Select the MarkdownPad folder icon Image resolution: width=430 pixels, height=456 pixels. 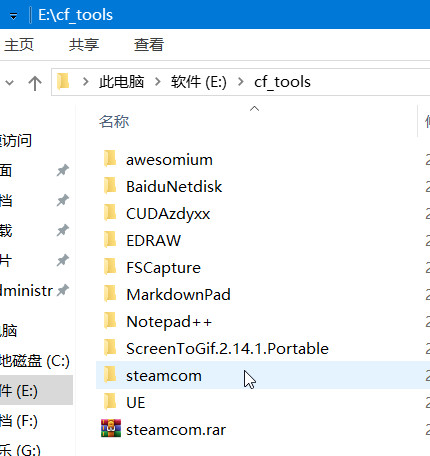click(110, 294)
